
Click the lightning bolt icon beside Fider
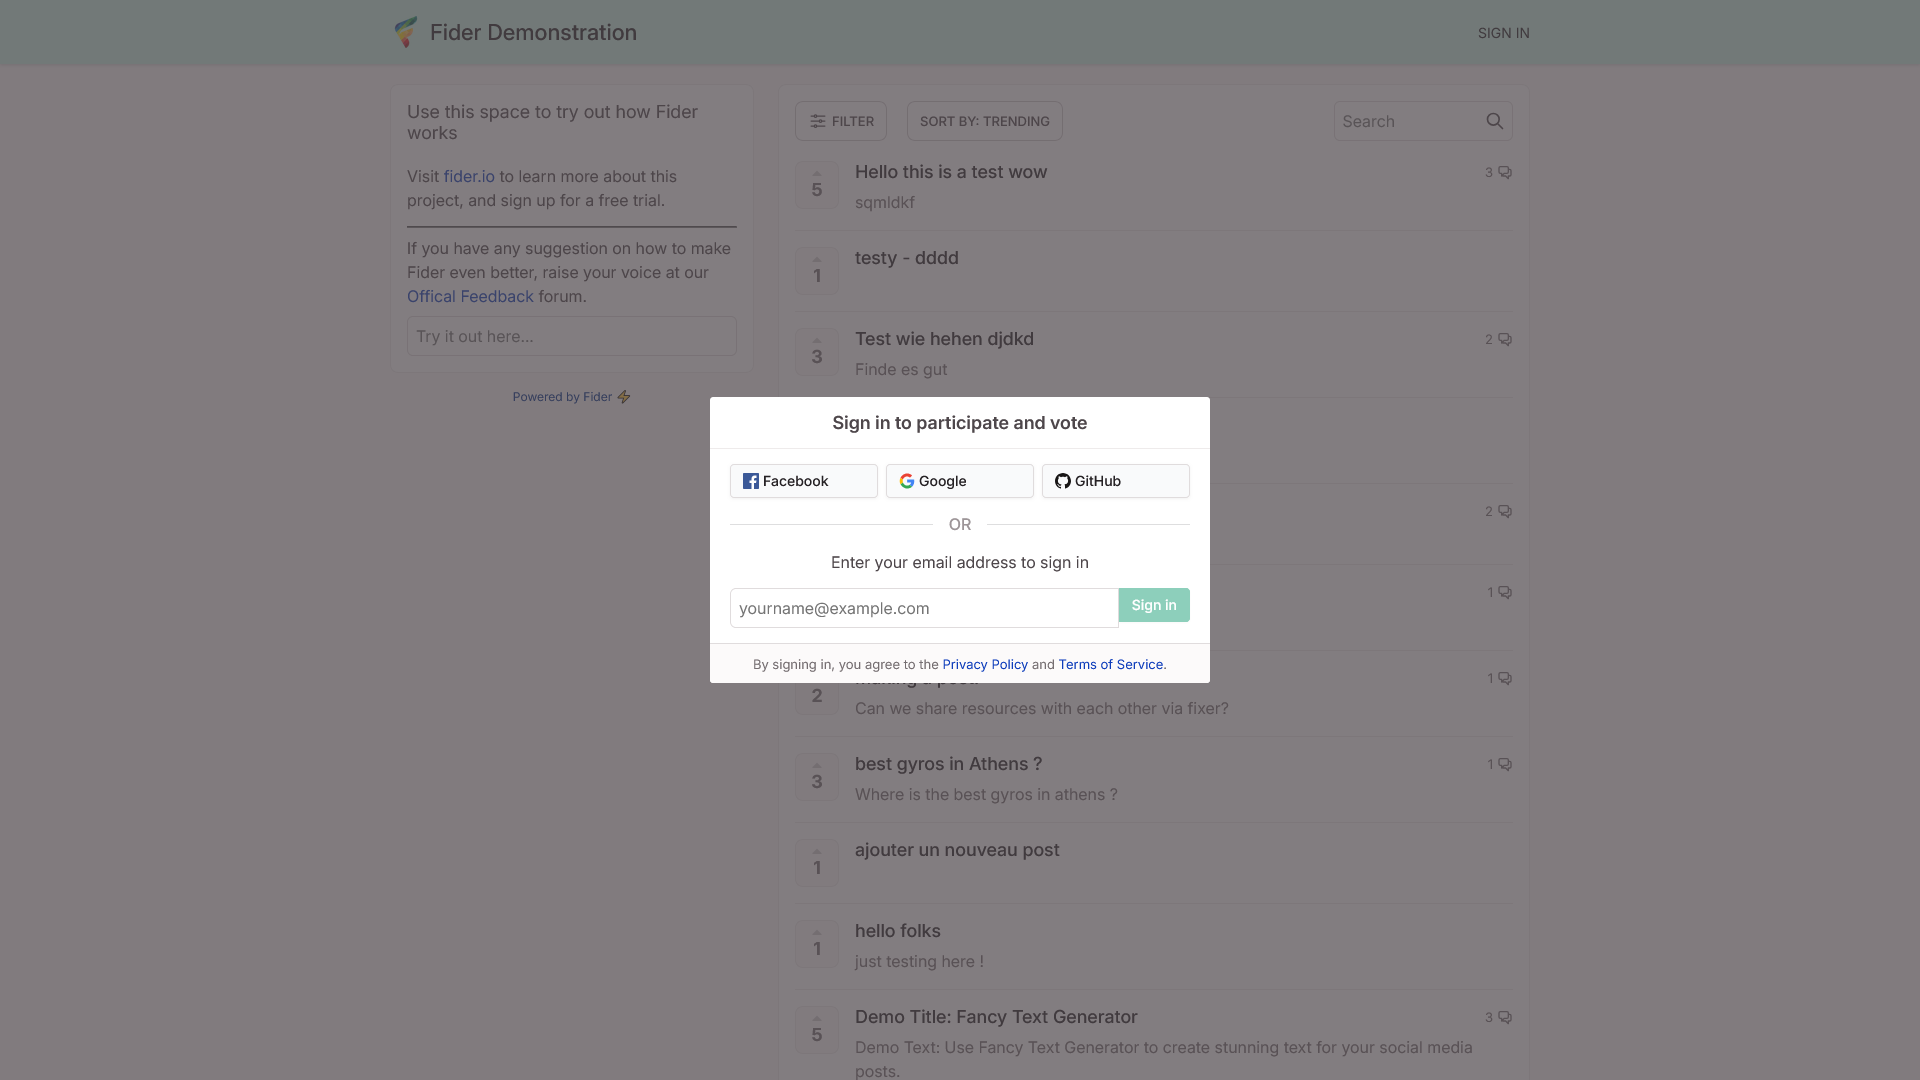click(x=624, y=397)
